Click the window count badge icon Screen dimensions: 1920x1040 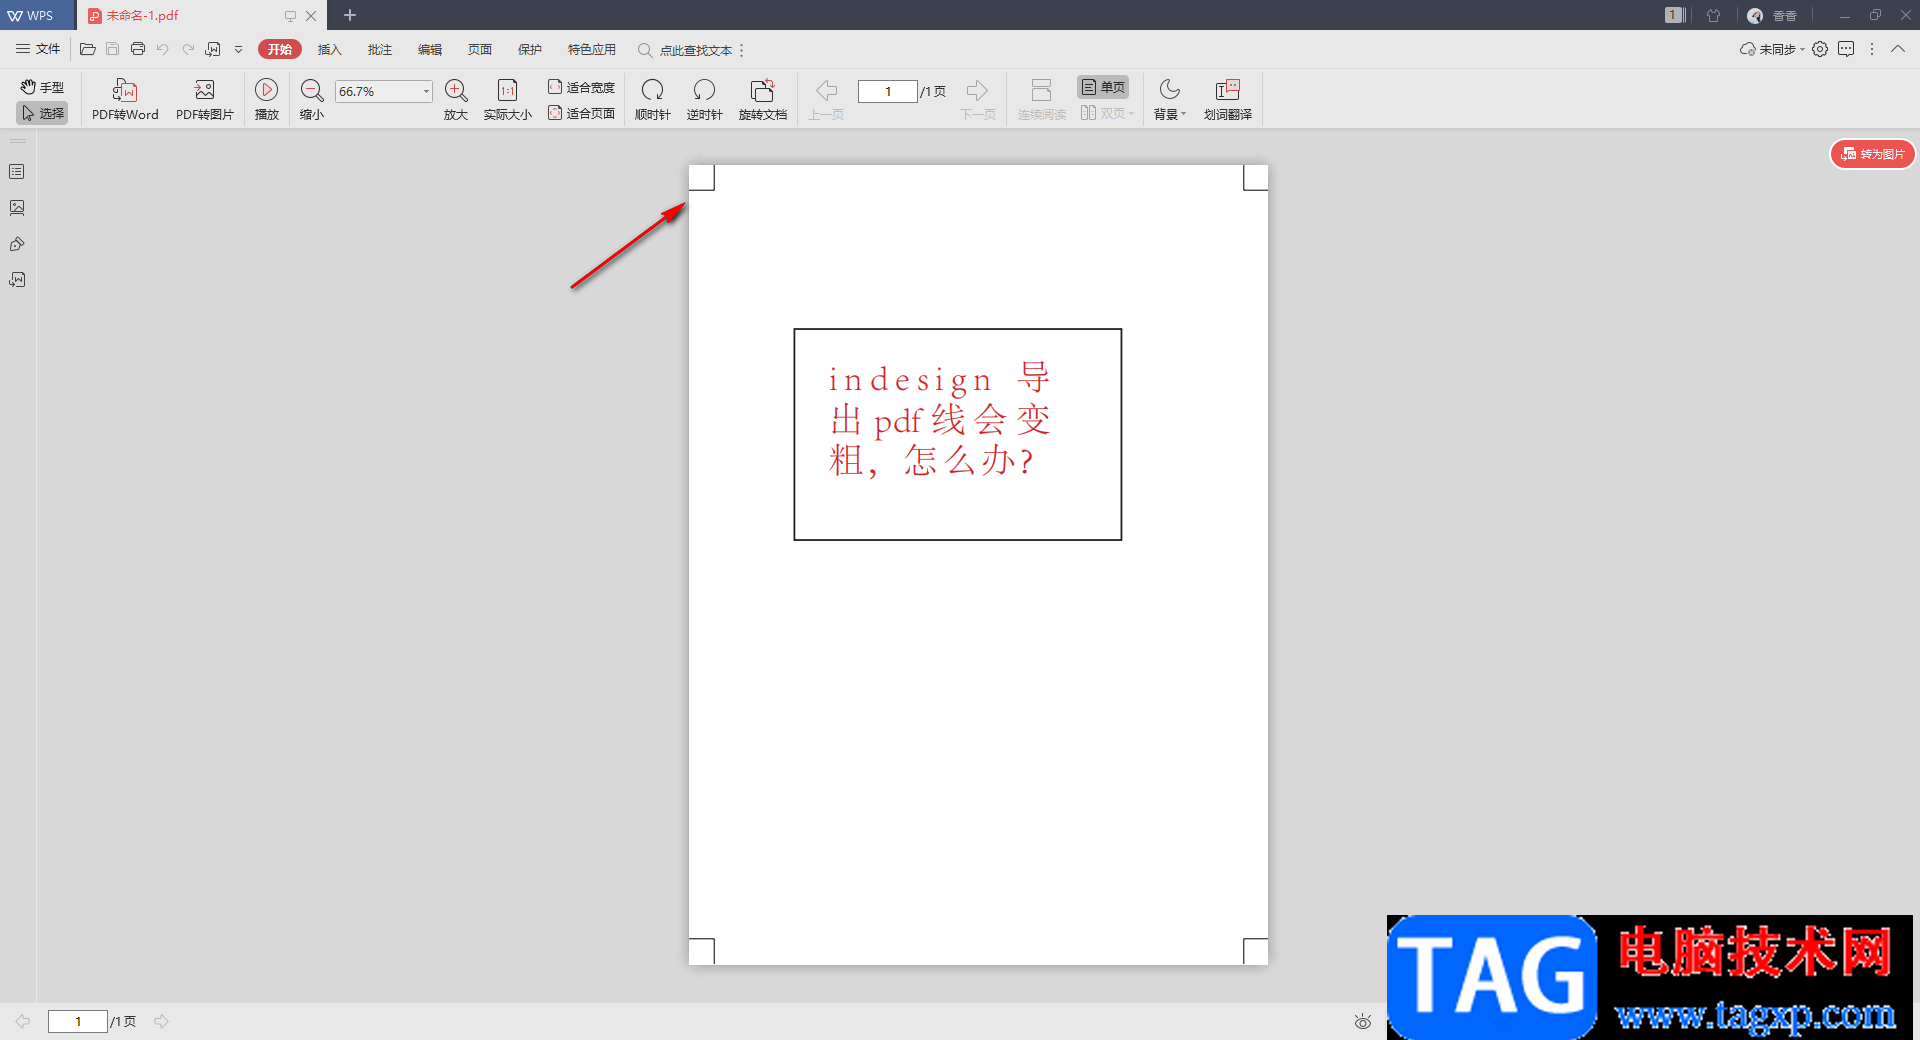coord(1675,15)
